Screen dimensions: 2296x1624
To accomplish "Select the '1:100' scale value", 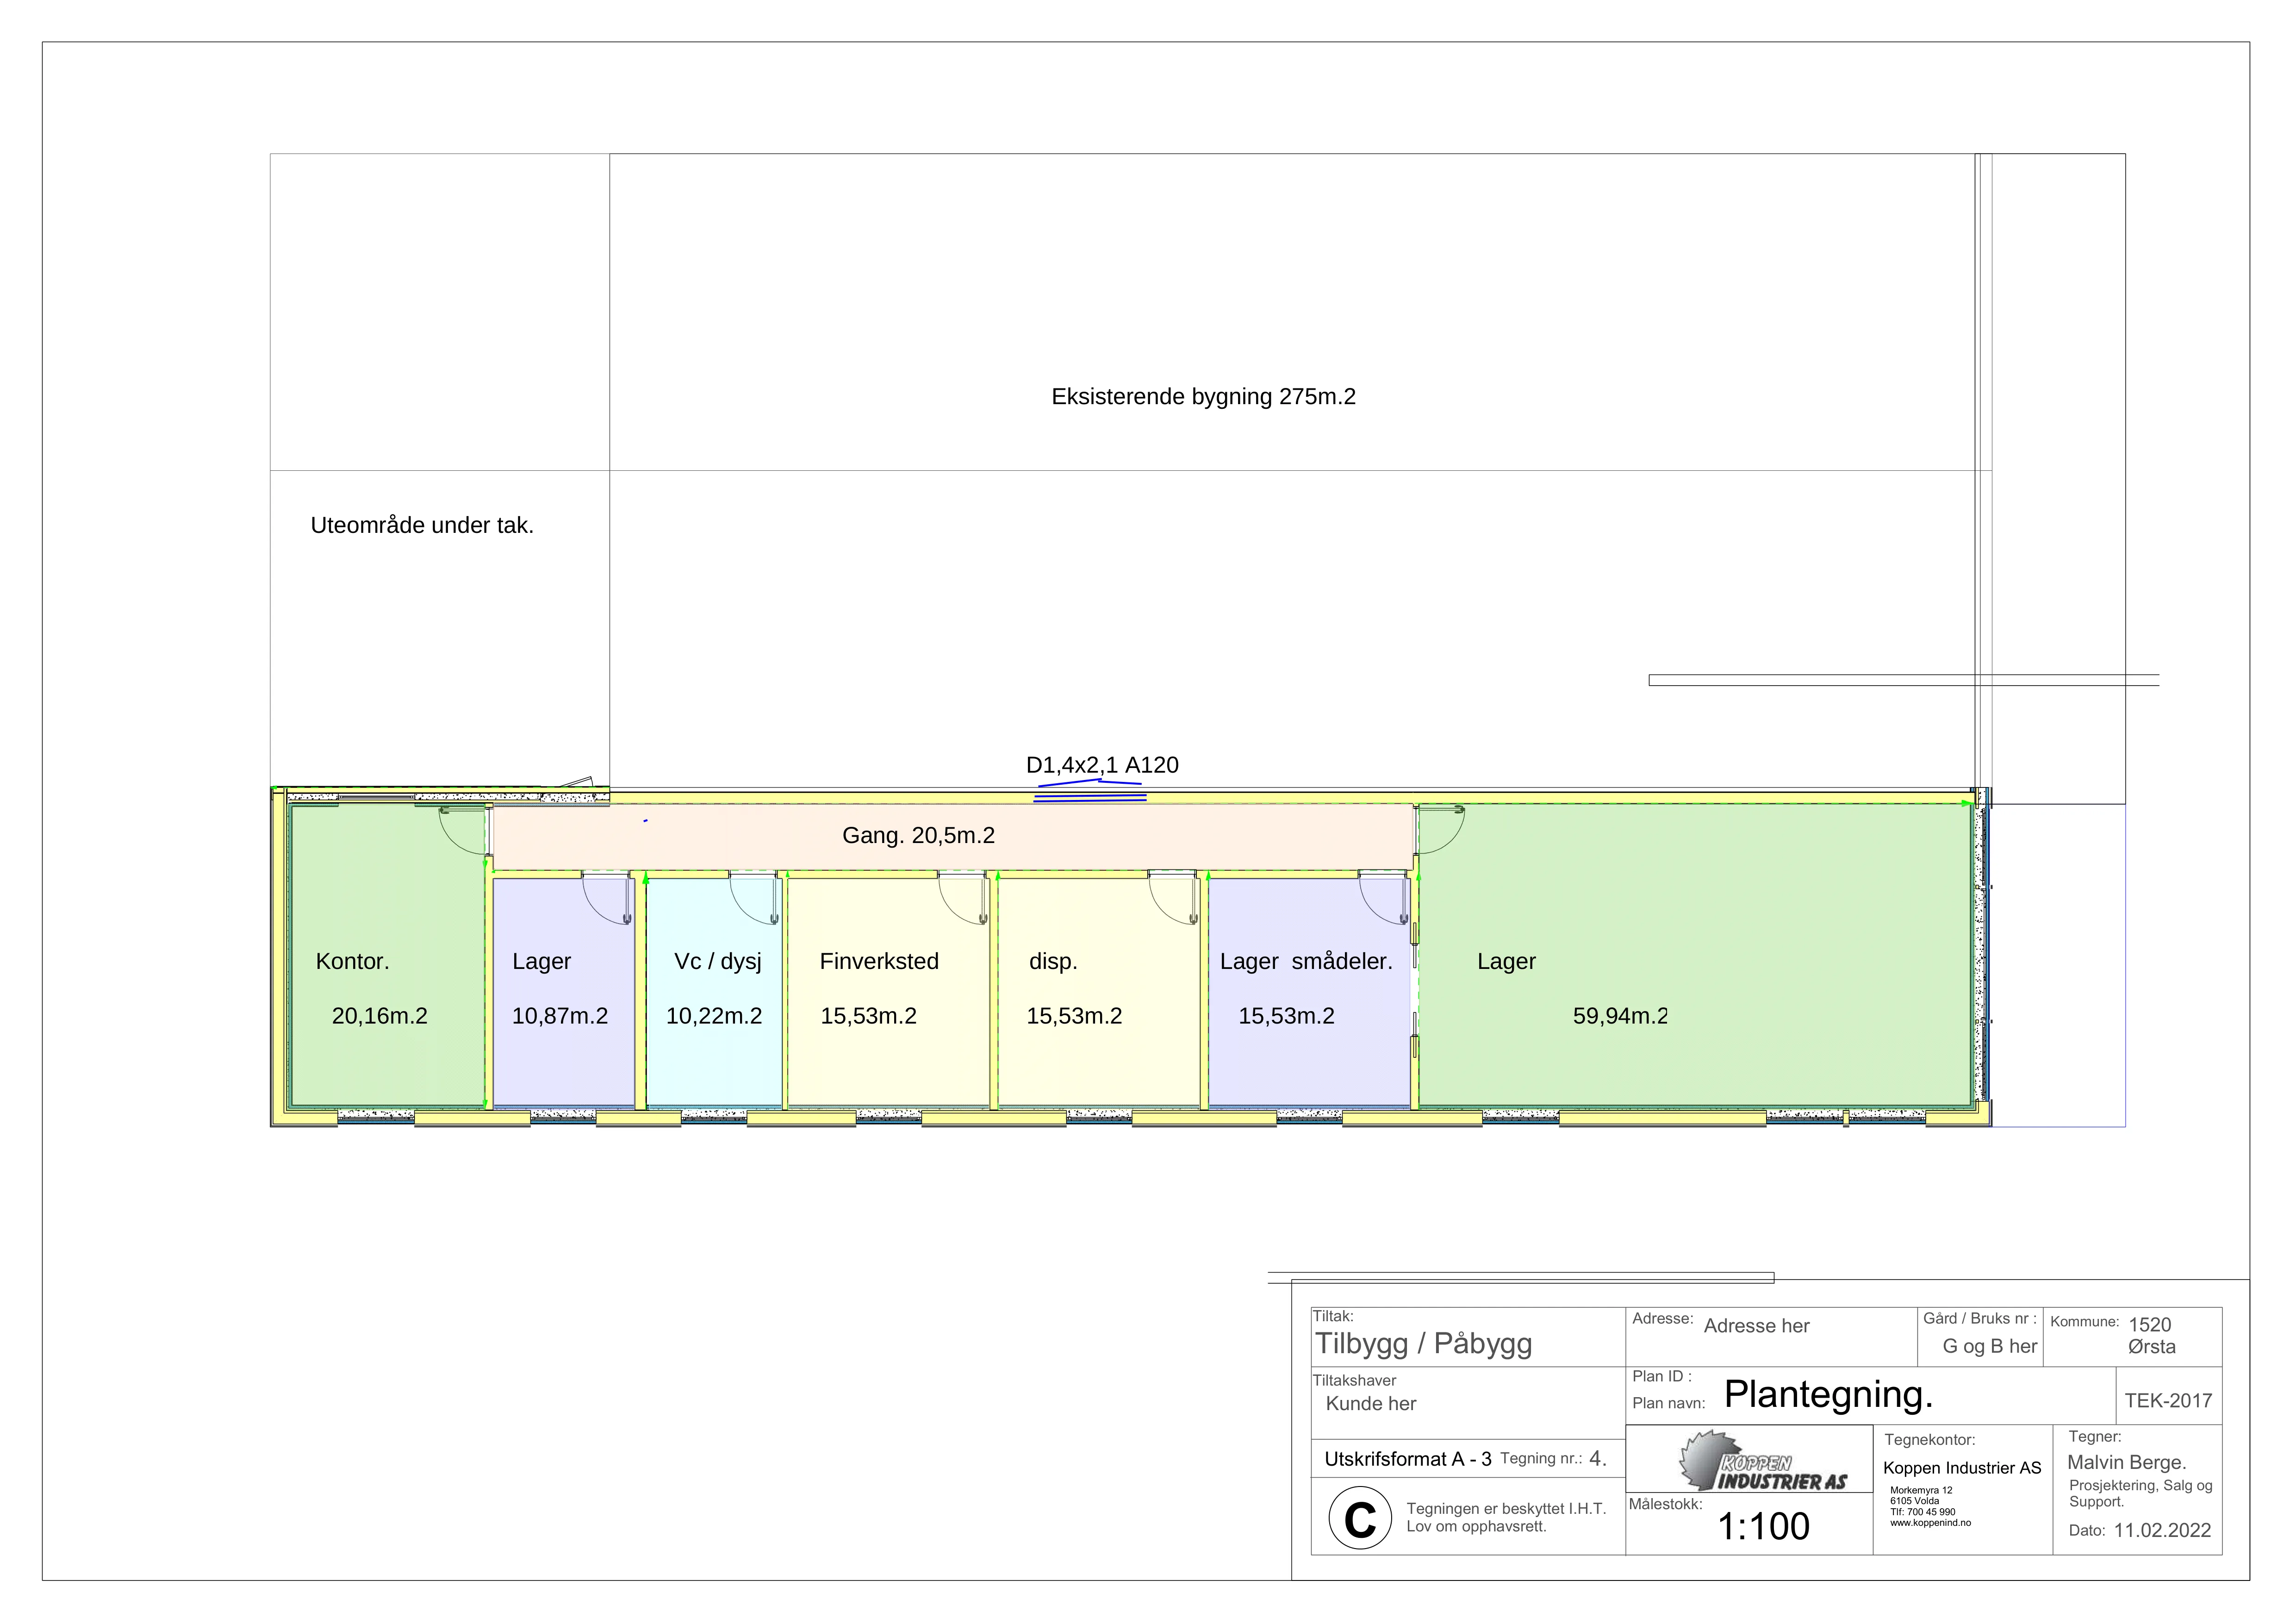I will click(1763, 1526).
